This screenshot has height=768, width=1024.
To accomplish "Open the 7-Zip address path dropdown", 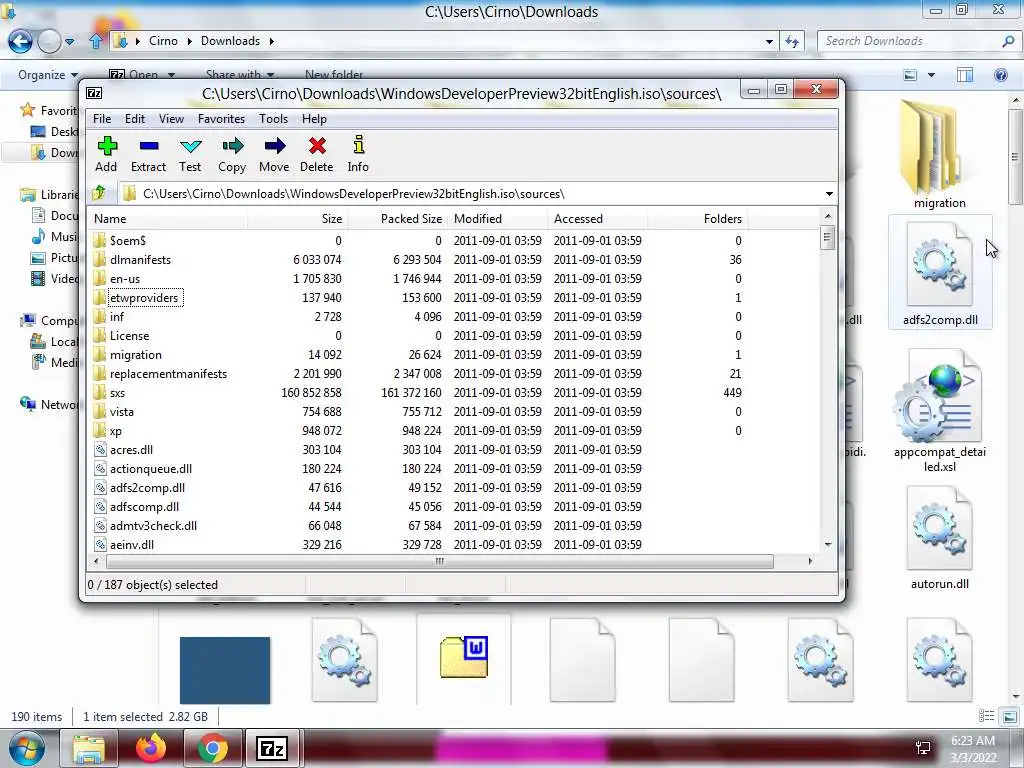I will 829,194.
